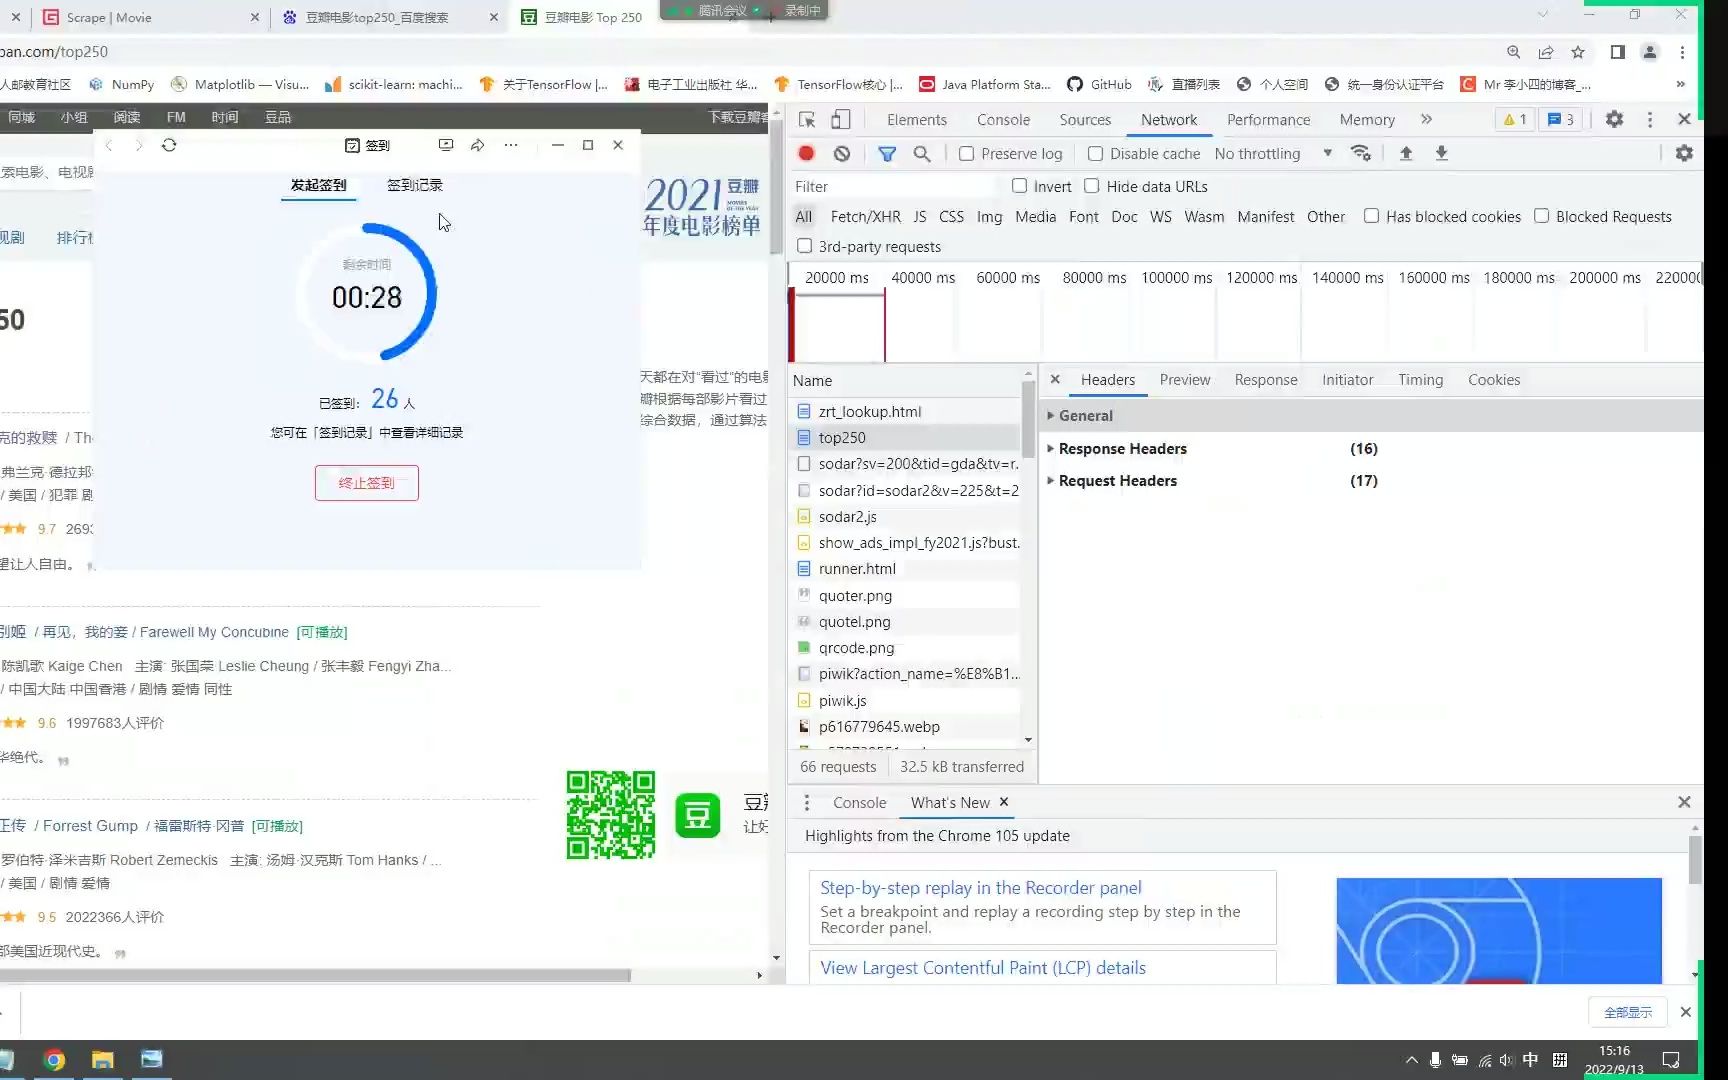This screenshot has width=1728, height=1080.
Task: Open the Timing tab of request
Action: [1420, 380]
